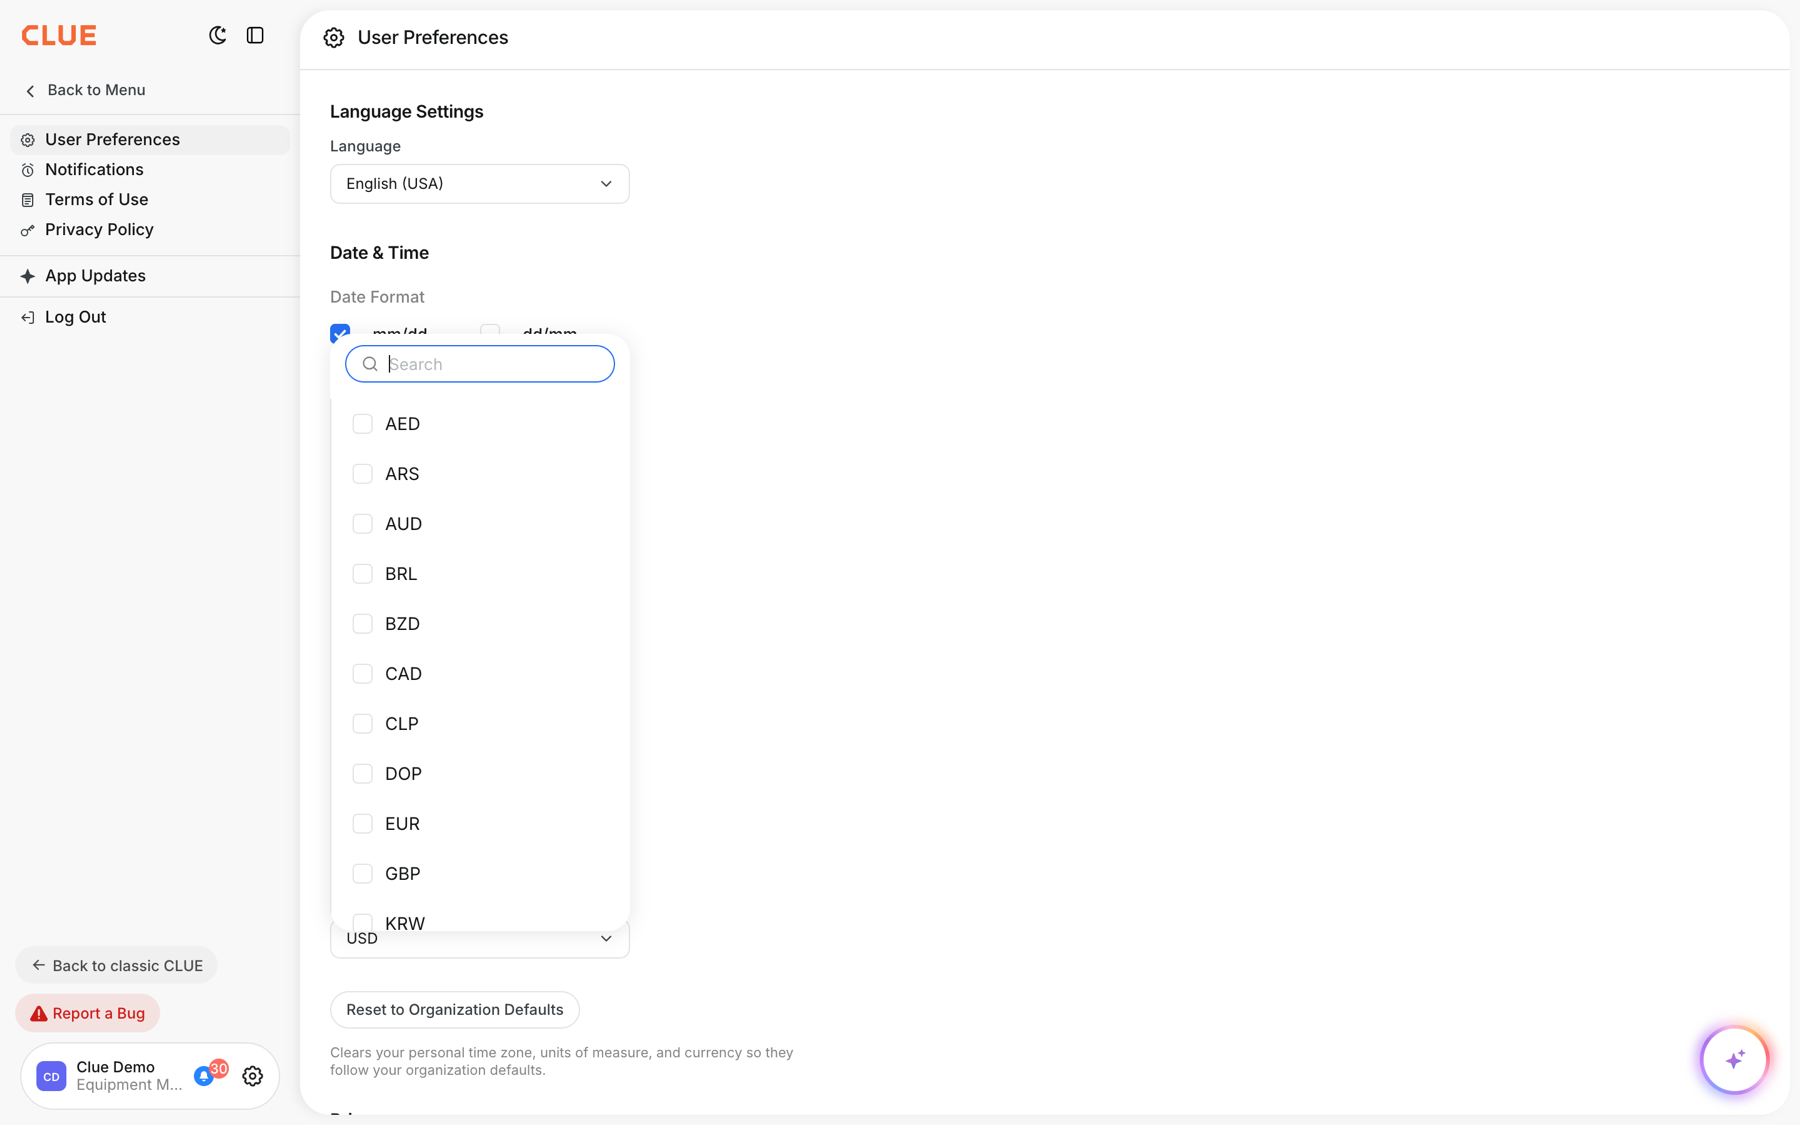Screen dimensions: 1800x1125
Task: Open User Preferences menu item
Action: coord(150,140)
